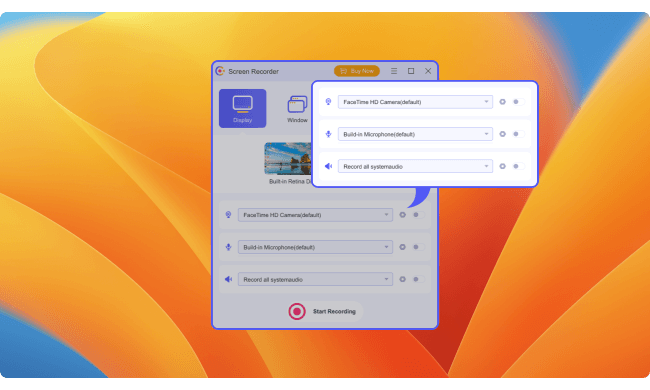Open Record all systemaudio dropdown in enlarged callout
650x390 pixels.
point(415,166)
